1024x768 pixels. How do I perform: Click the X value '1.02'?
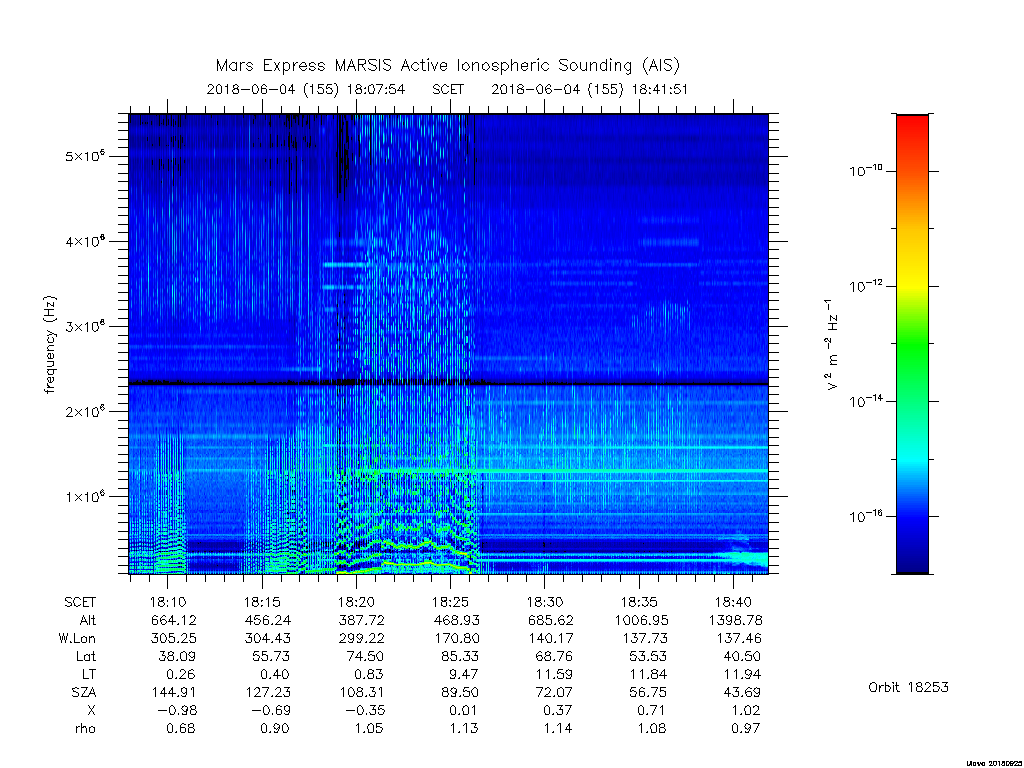[747, 710]
